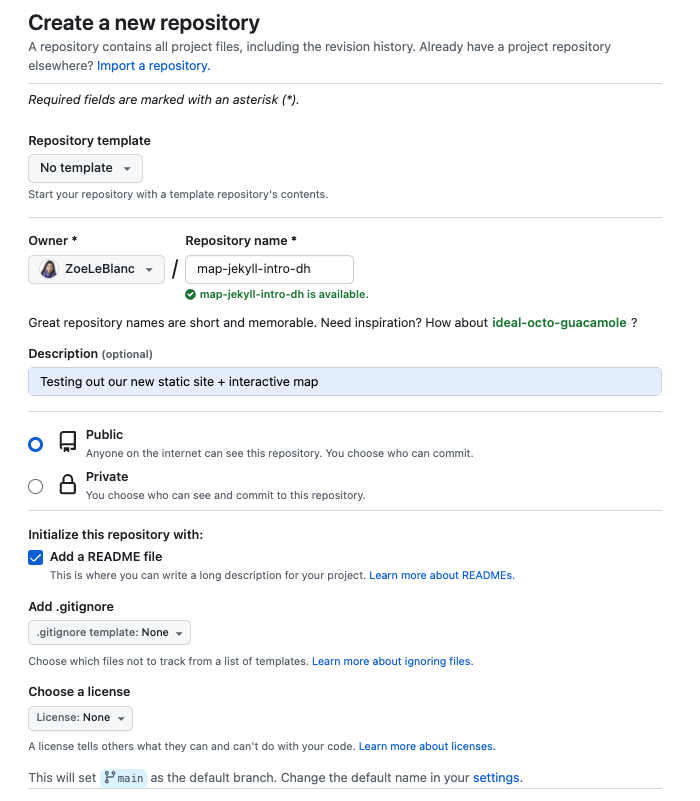Select the Private radio button
The width and height of the screenshot is (700, 801).
pyautogui.click(x=36, y=486)
